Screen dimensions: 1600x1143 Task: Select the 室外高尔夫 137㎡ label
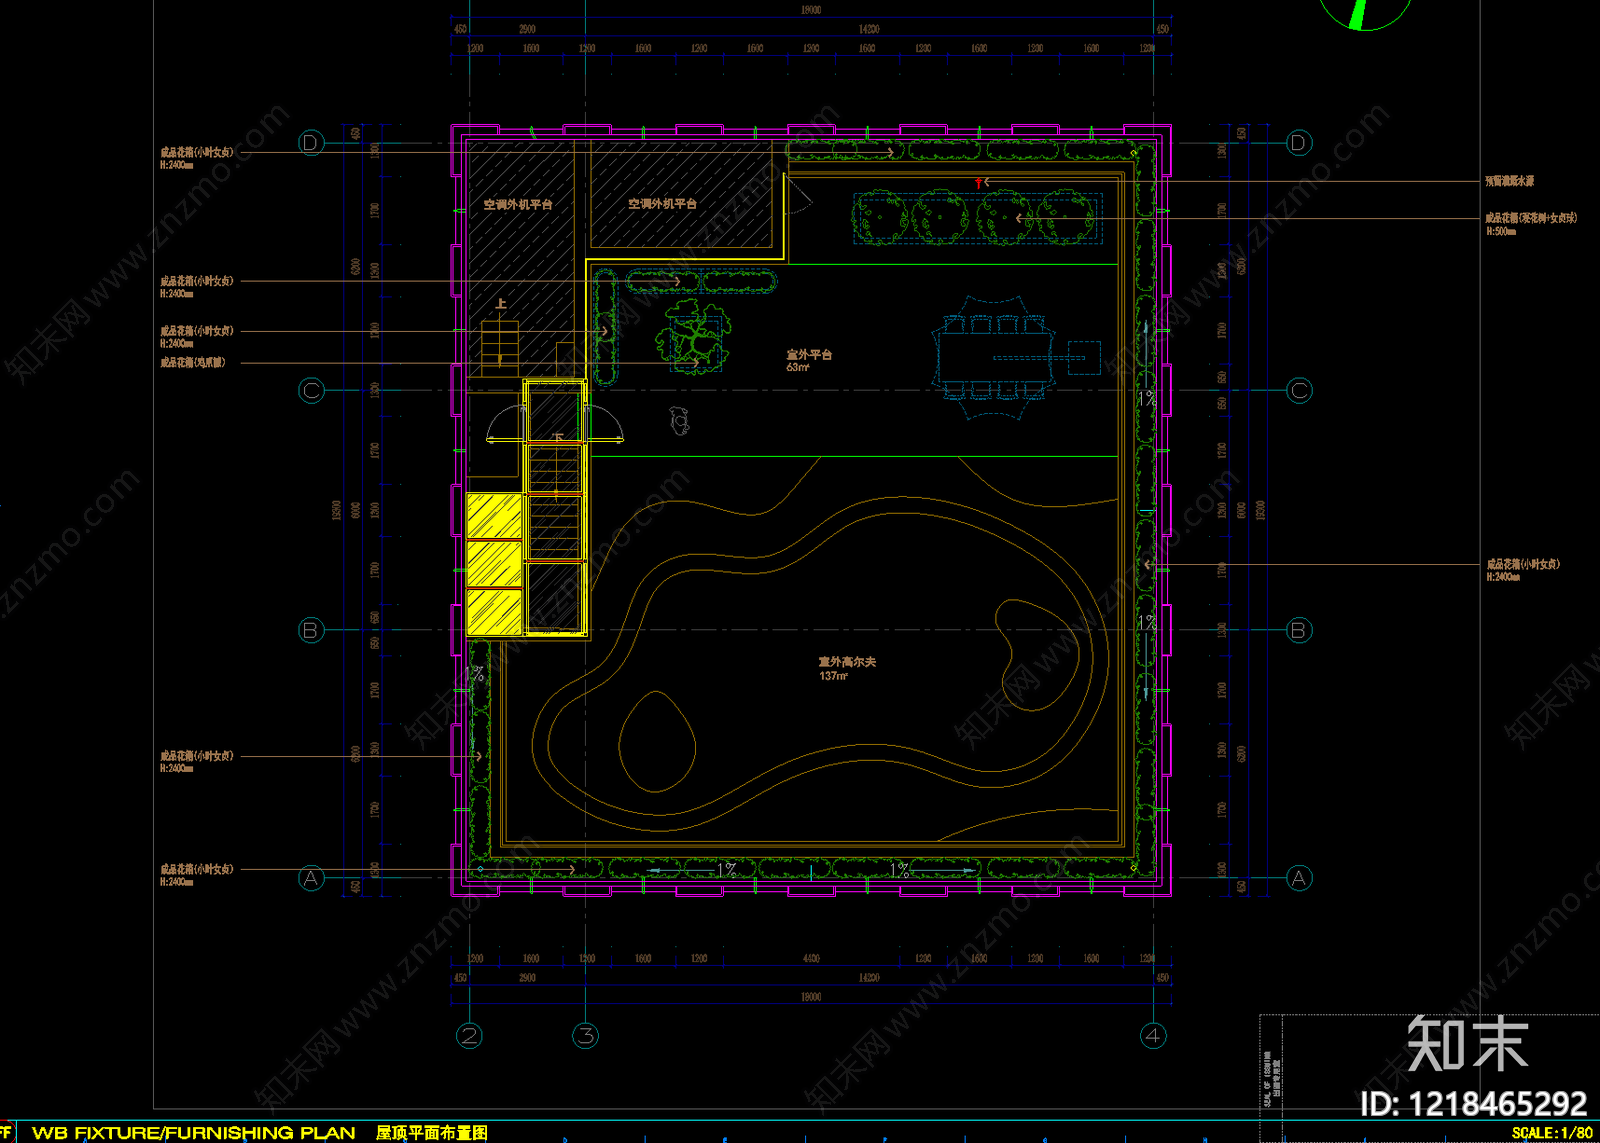click(x=847, y=669)
